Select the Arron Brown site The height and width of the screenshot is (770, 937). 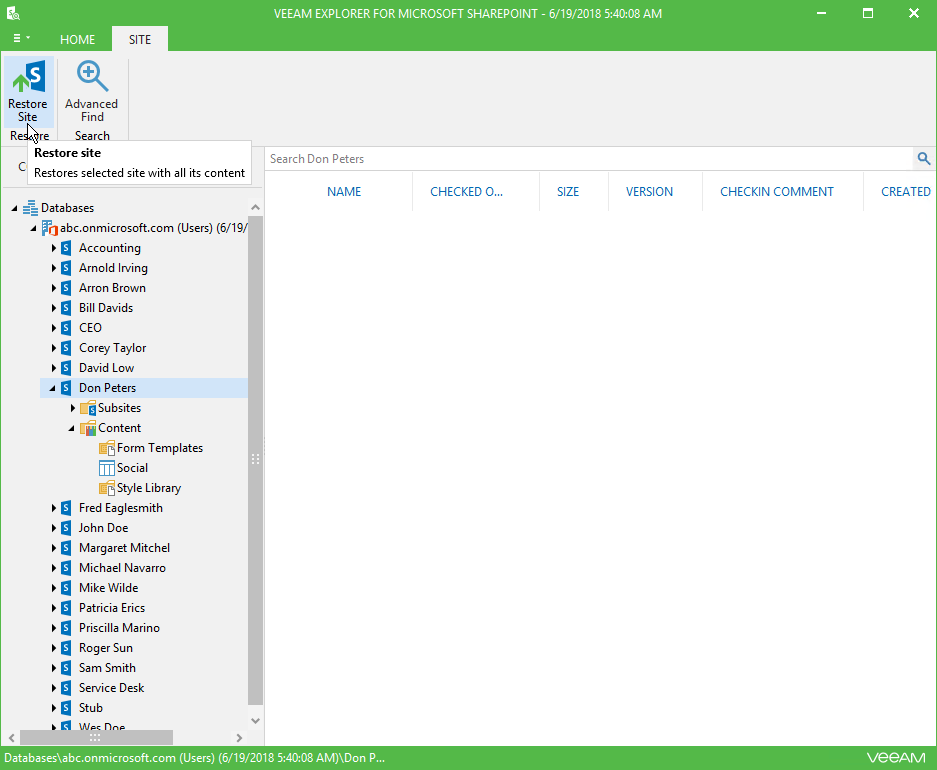click(112, 288)
